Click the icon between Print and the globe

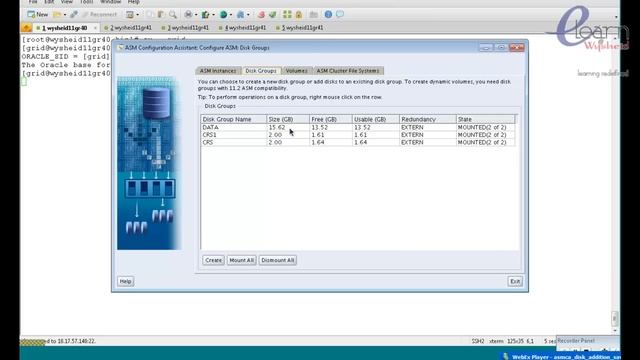205,15
